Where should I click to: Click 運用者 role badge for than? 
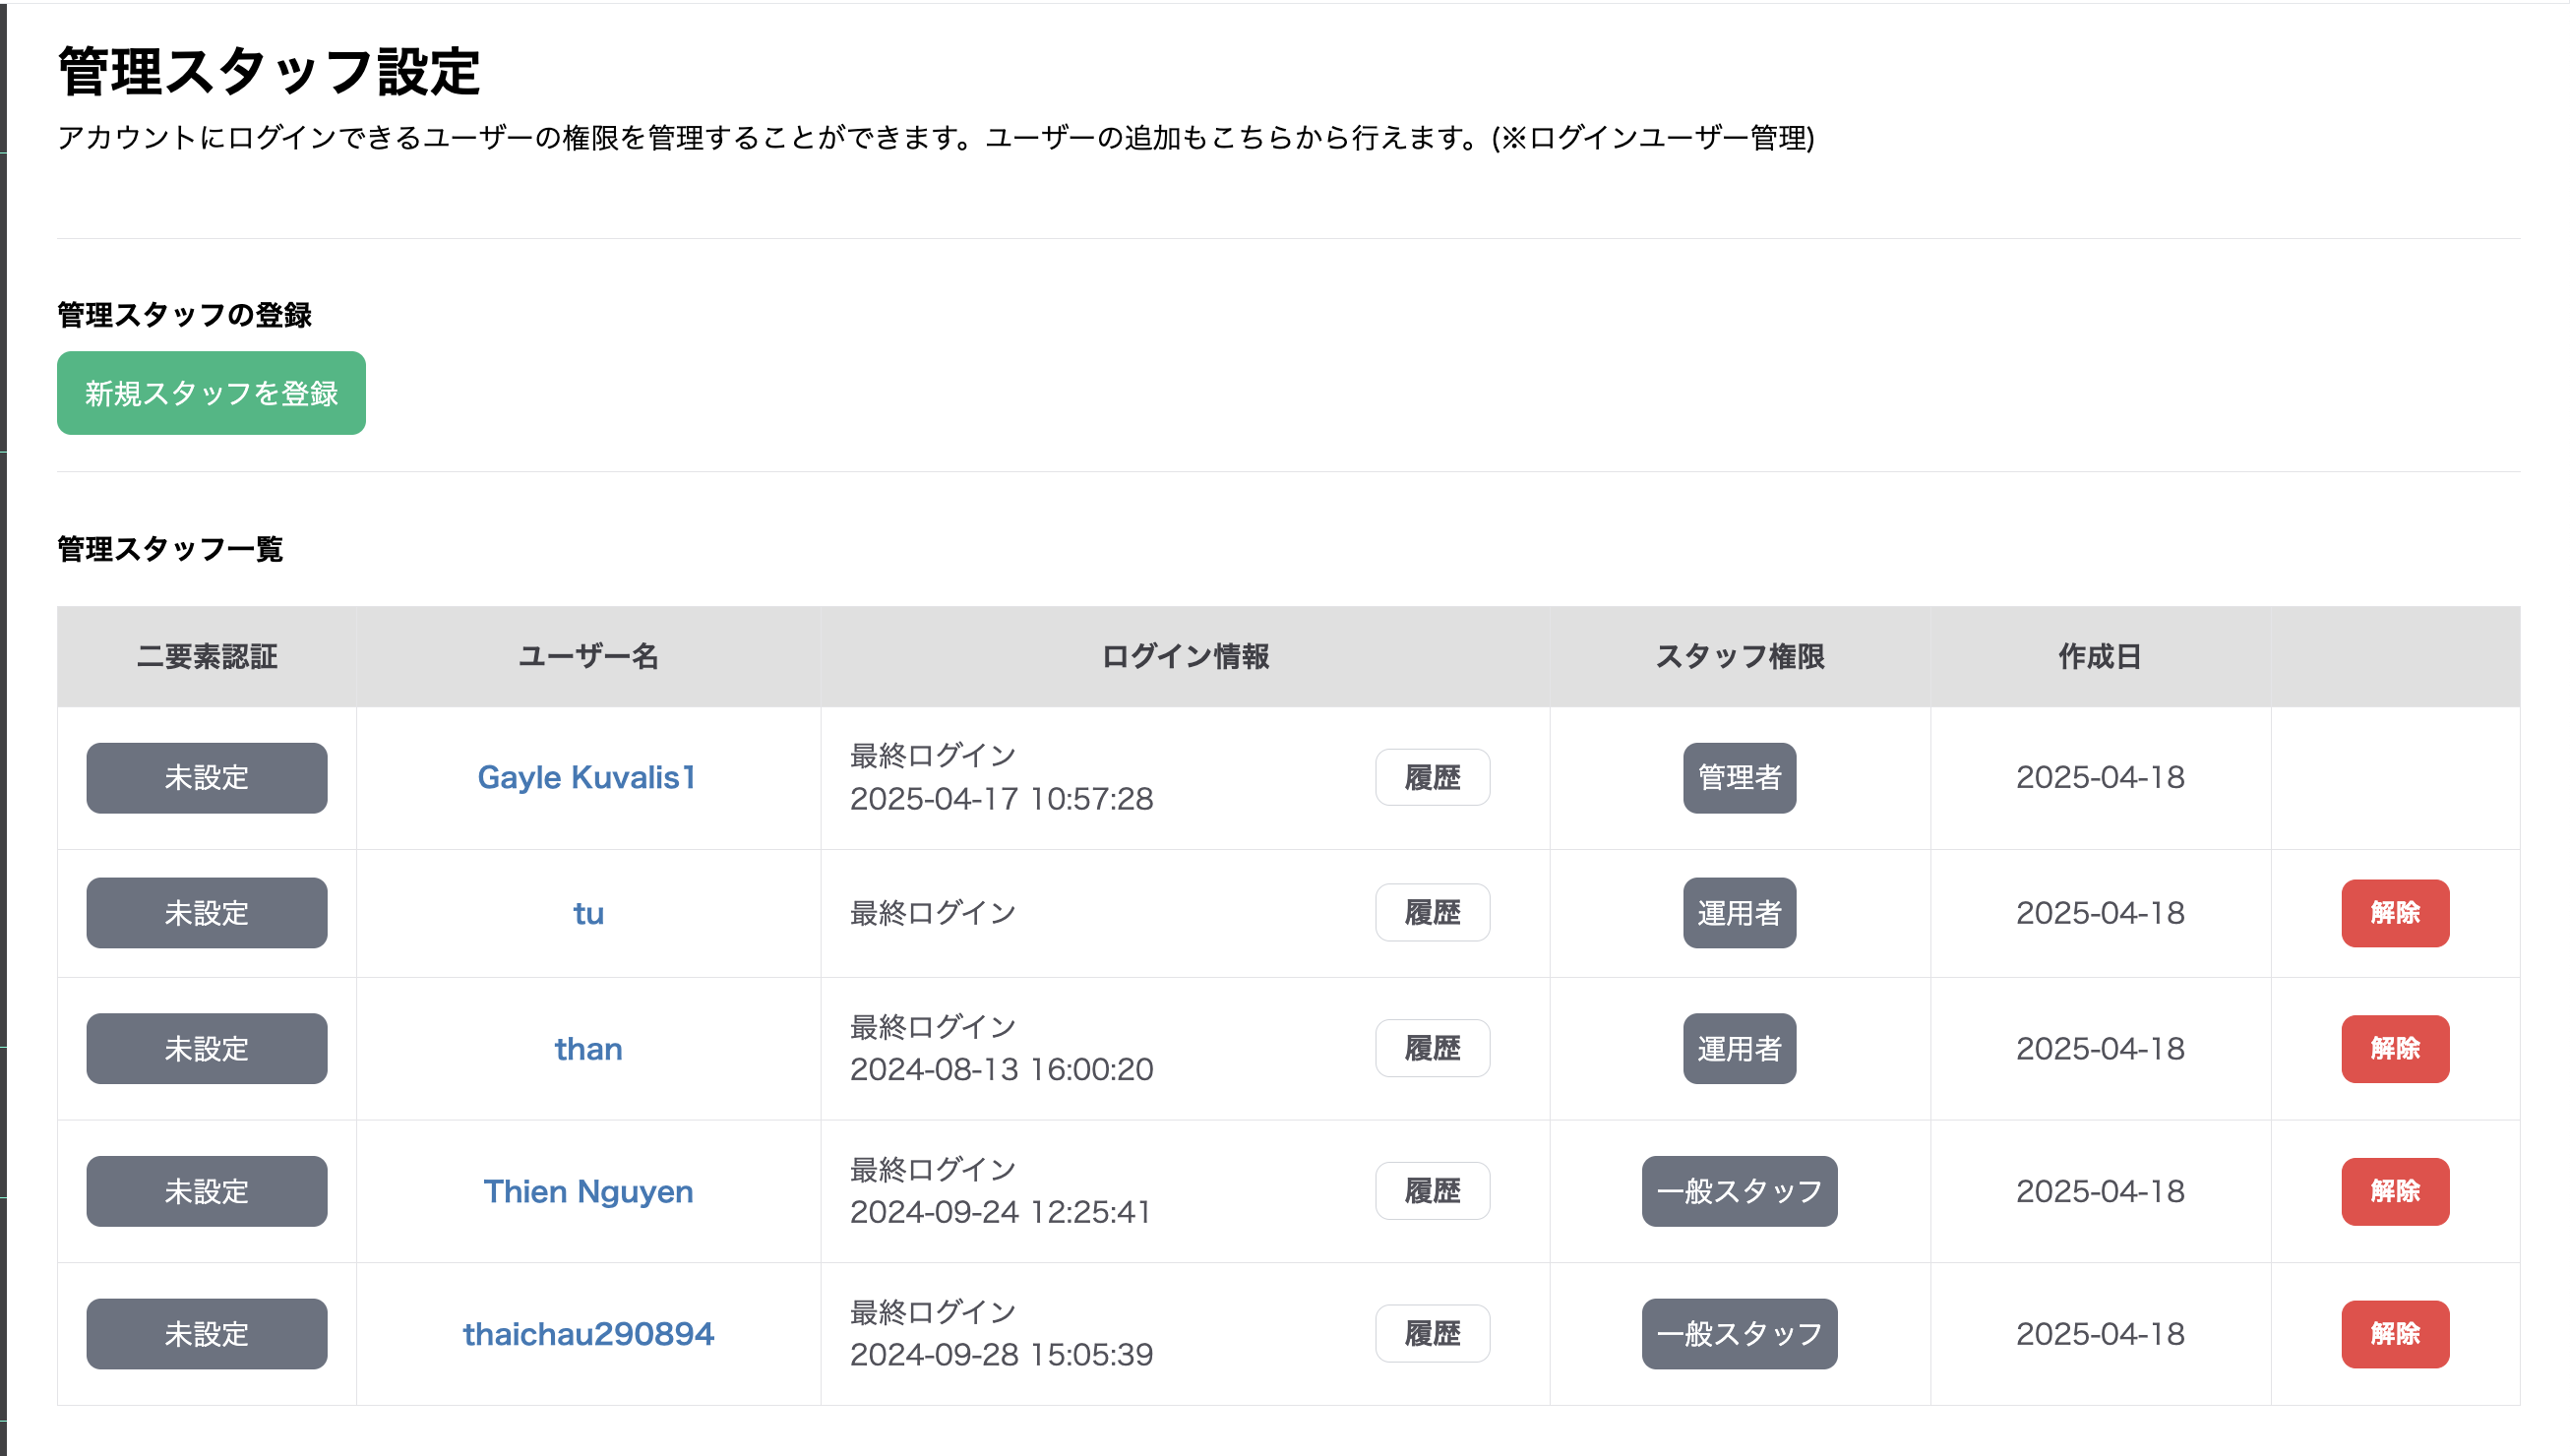pos(1739,1049)
